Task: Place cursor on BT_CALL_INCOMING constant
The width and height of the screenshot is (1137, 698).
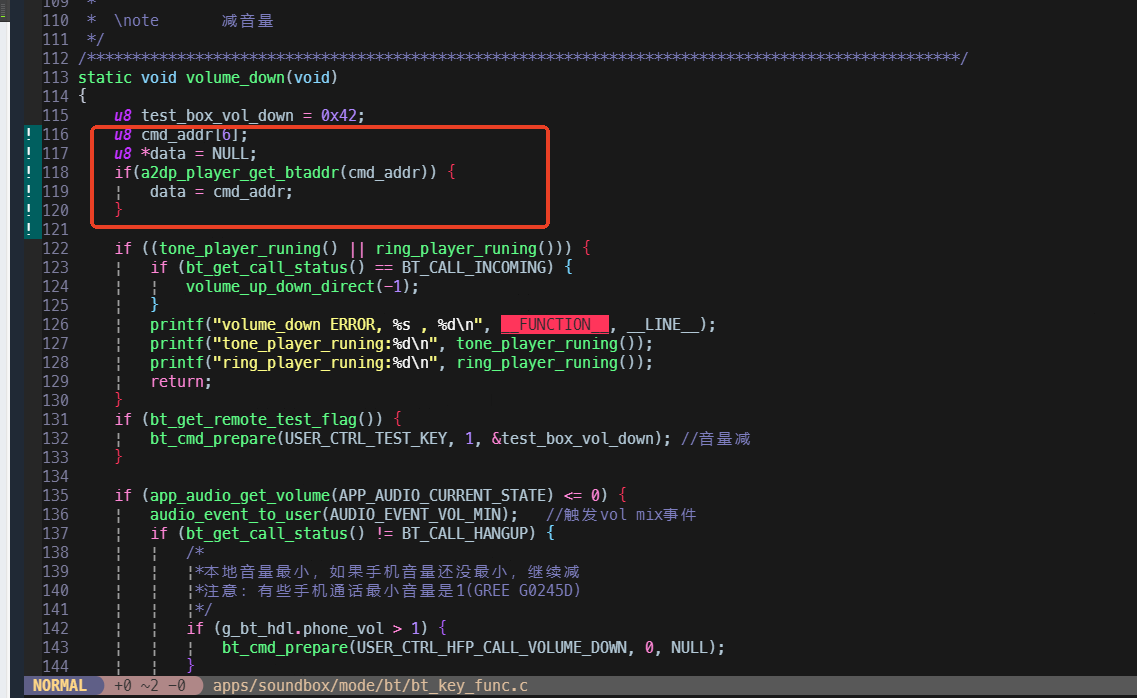Action: click(x=473, y=267)
